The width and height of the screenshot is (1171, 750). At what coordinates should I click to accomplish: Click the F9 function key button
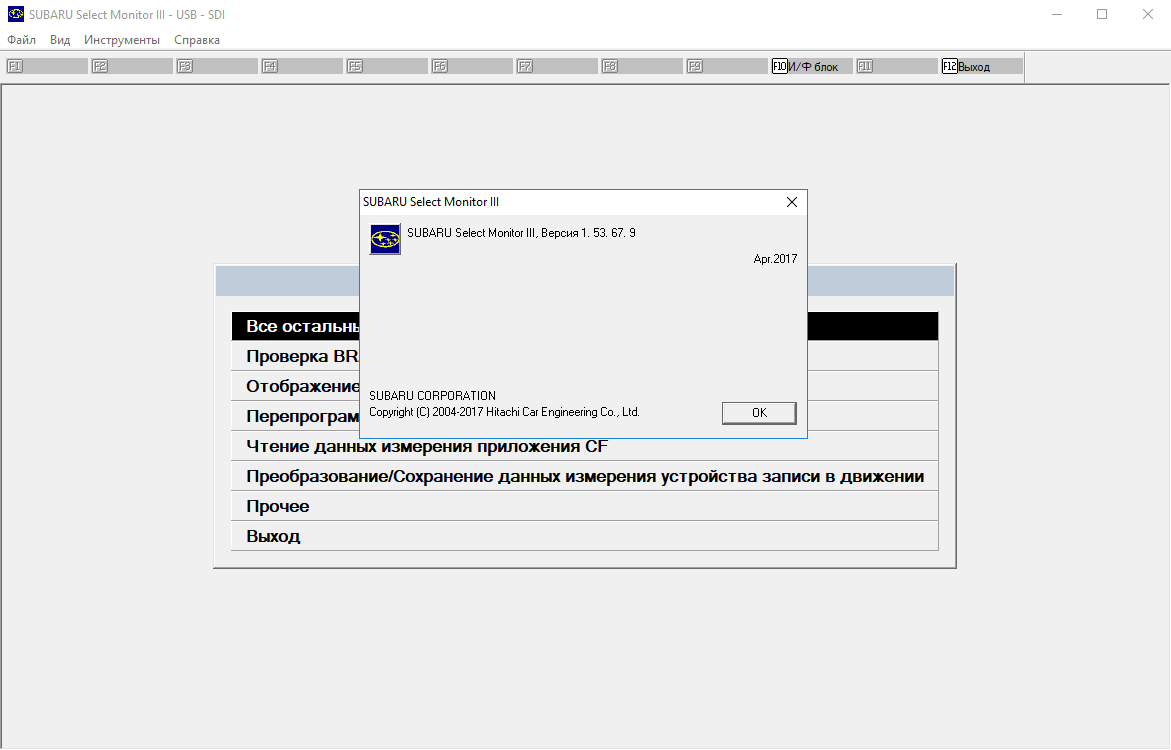(x=727, y=66)
